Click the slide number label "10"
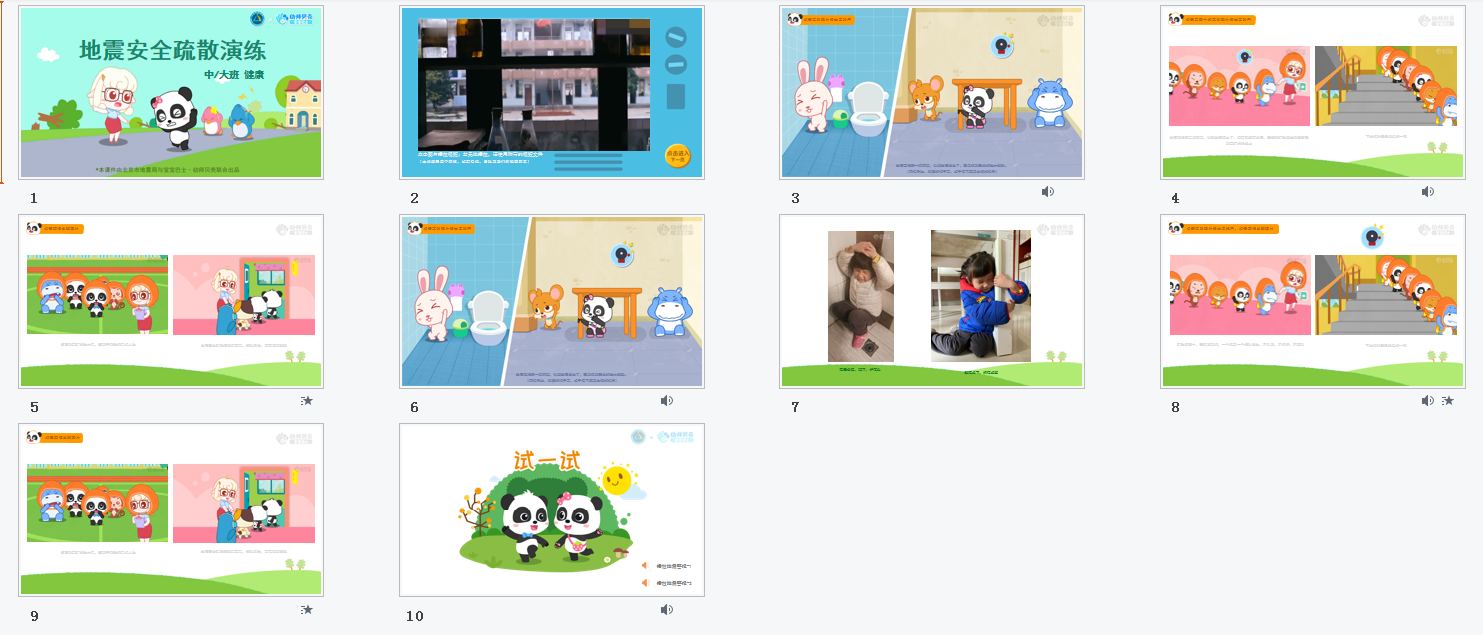 click(415, 616)
